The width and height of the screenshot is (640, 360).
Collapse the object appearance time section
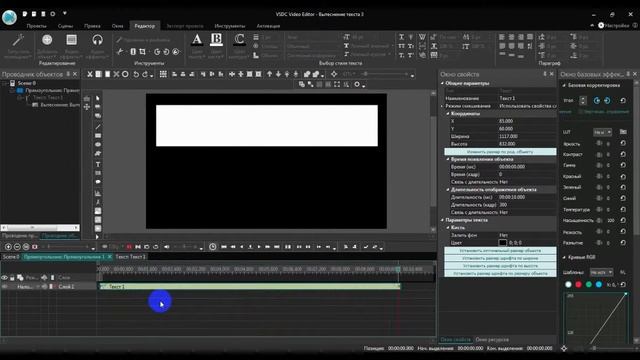pyautogui.click(x=448, y=159)
